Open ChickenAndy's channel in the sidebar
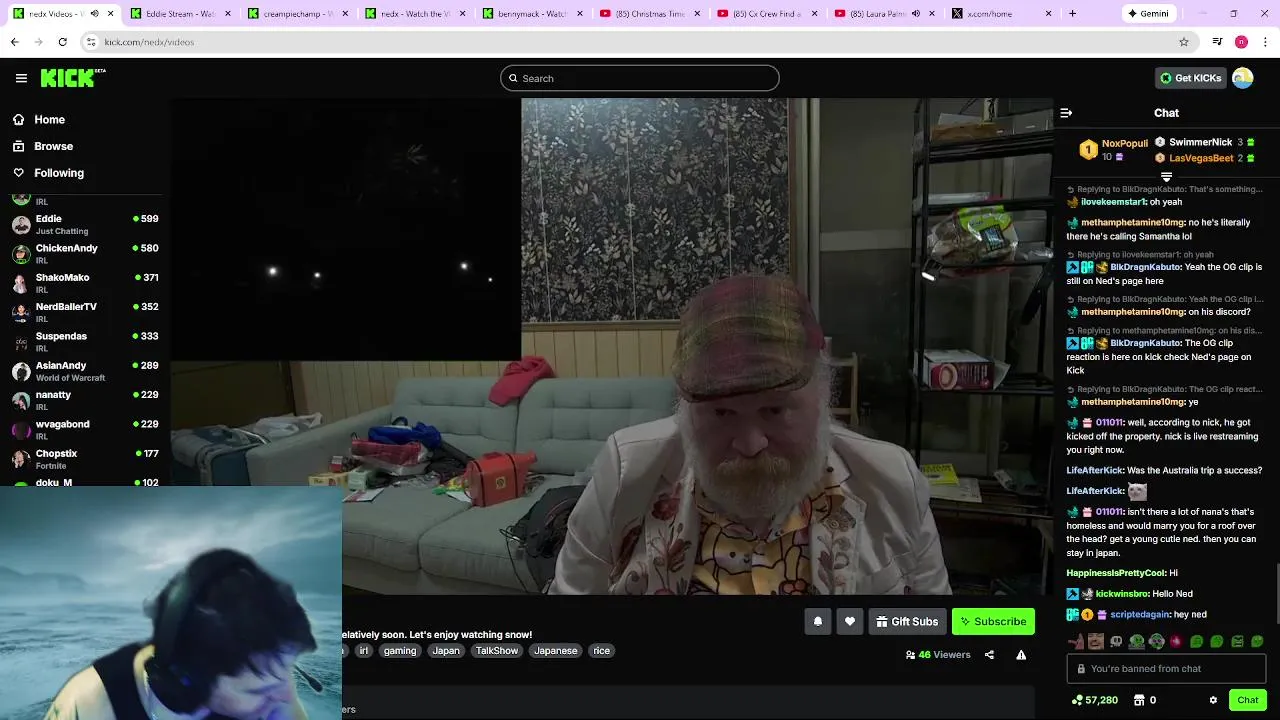The width and height of the screenshot is (1280, 720). [x=85, y=253]
